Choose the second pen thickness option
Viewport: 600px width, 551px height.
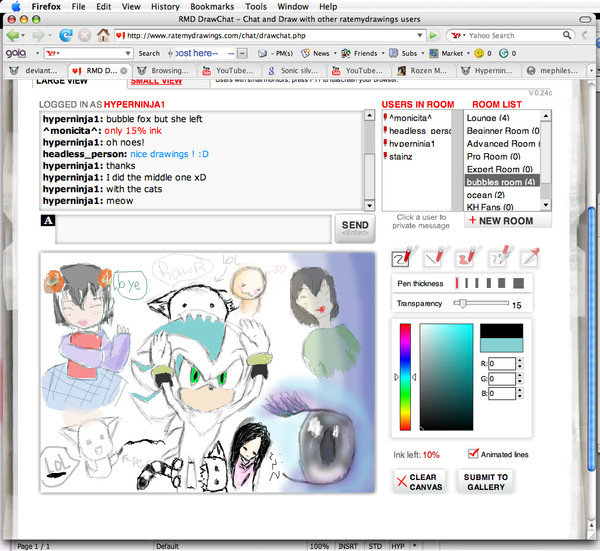(x=466, y=283)
